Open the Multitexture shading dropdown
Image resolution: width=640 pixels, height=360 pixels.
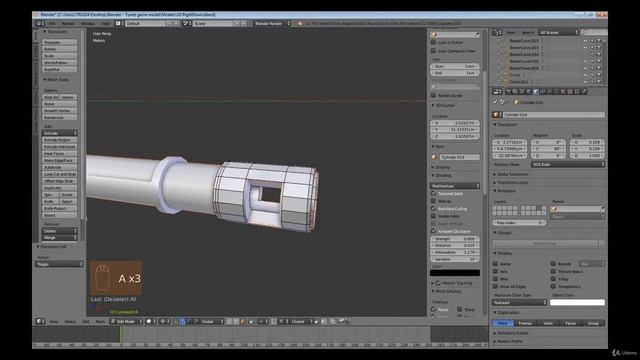tap(455, 186)
